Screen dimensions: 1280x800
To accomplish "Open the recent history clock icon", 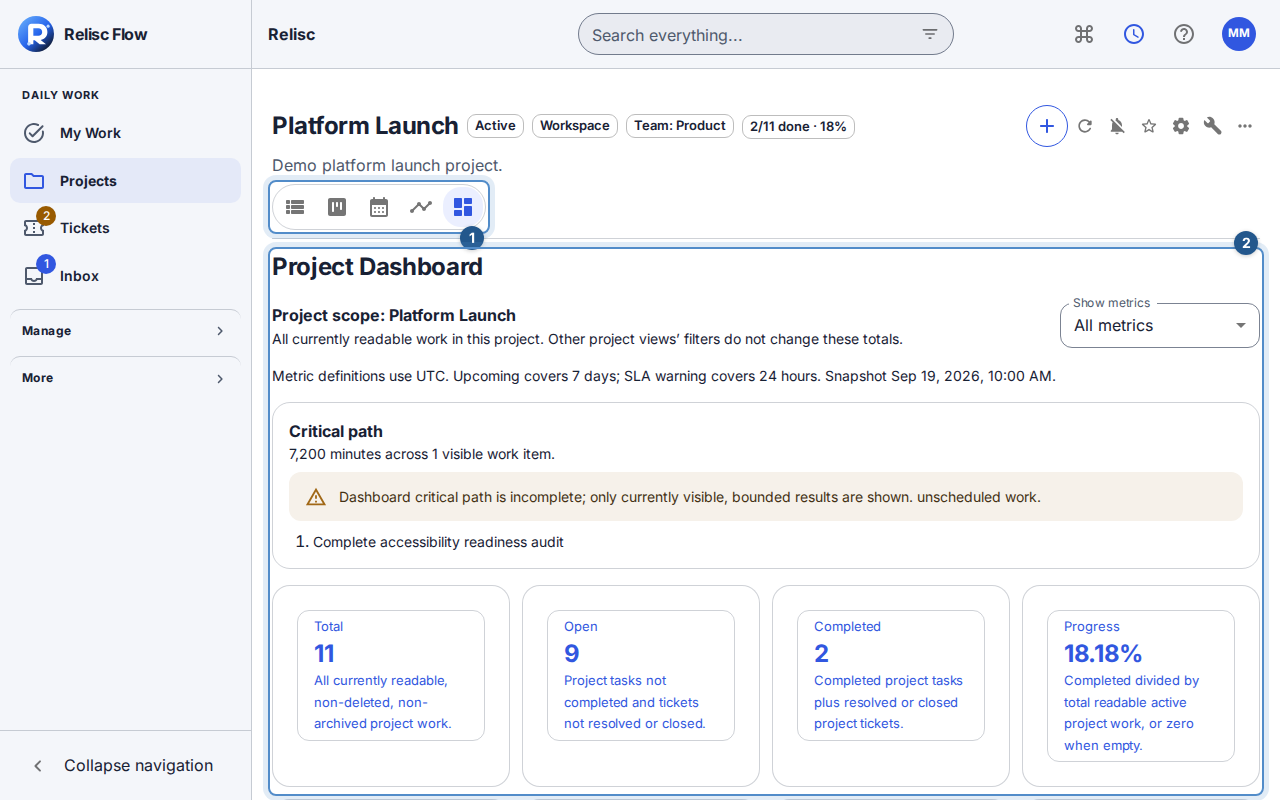I will tap(1134, 34).
